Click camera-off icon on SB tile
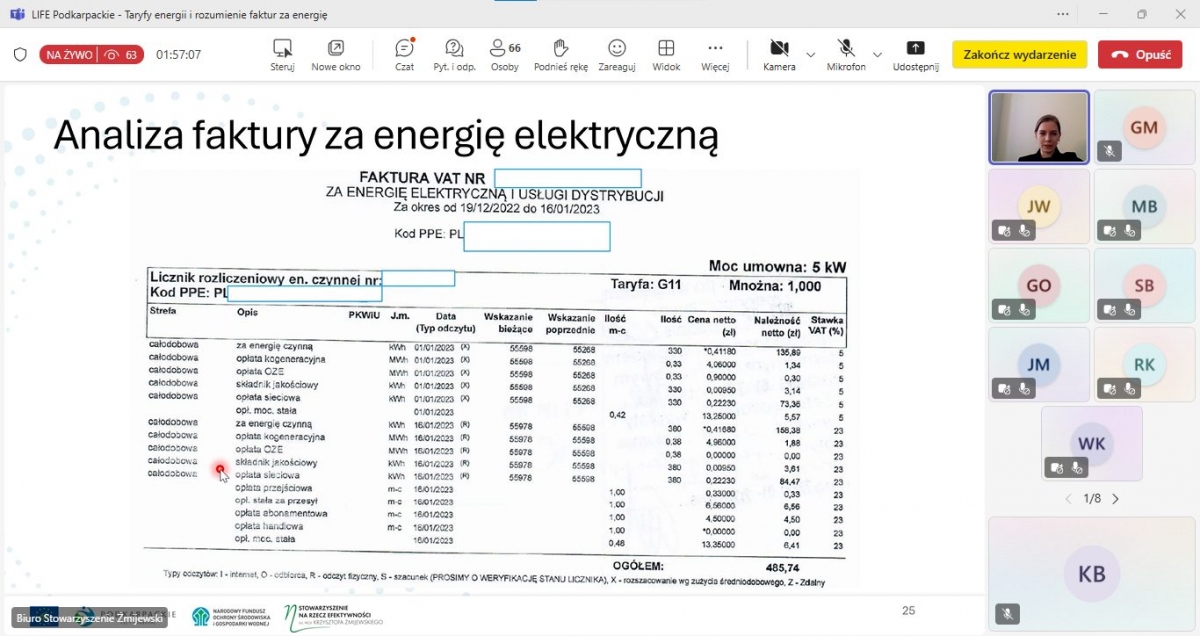Screen dimensions: 1200x636 click(x=1109, y=309)
